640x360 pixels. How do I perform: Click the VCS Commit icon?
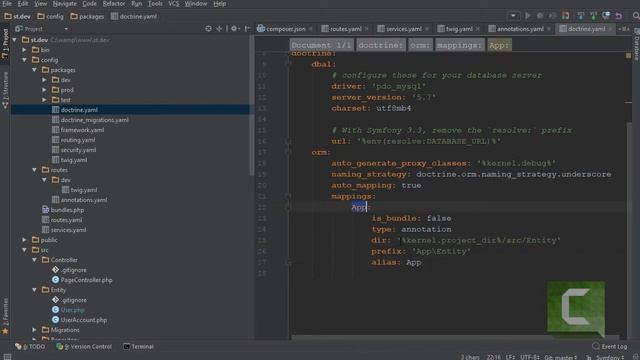click(x=593, y=16)
